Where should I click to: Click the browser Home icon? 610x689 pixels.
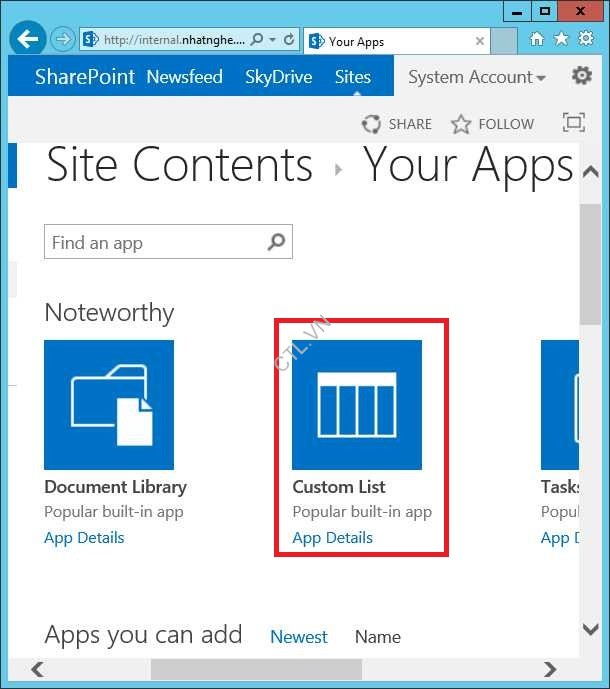point(537,39)
